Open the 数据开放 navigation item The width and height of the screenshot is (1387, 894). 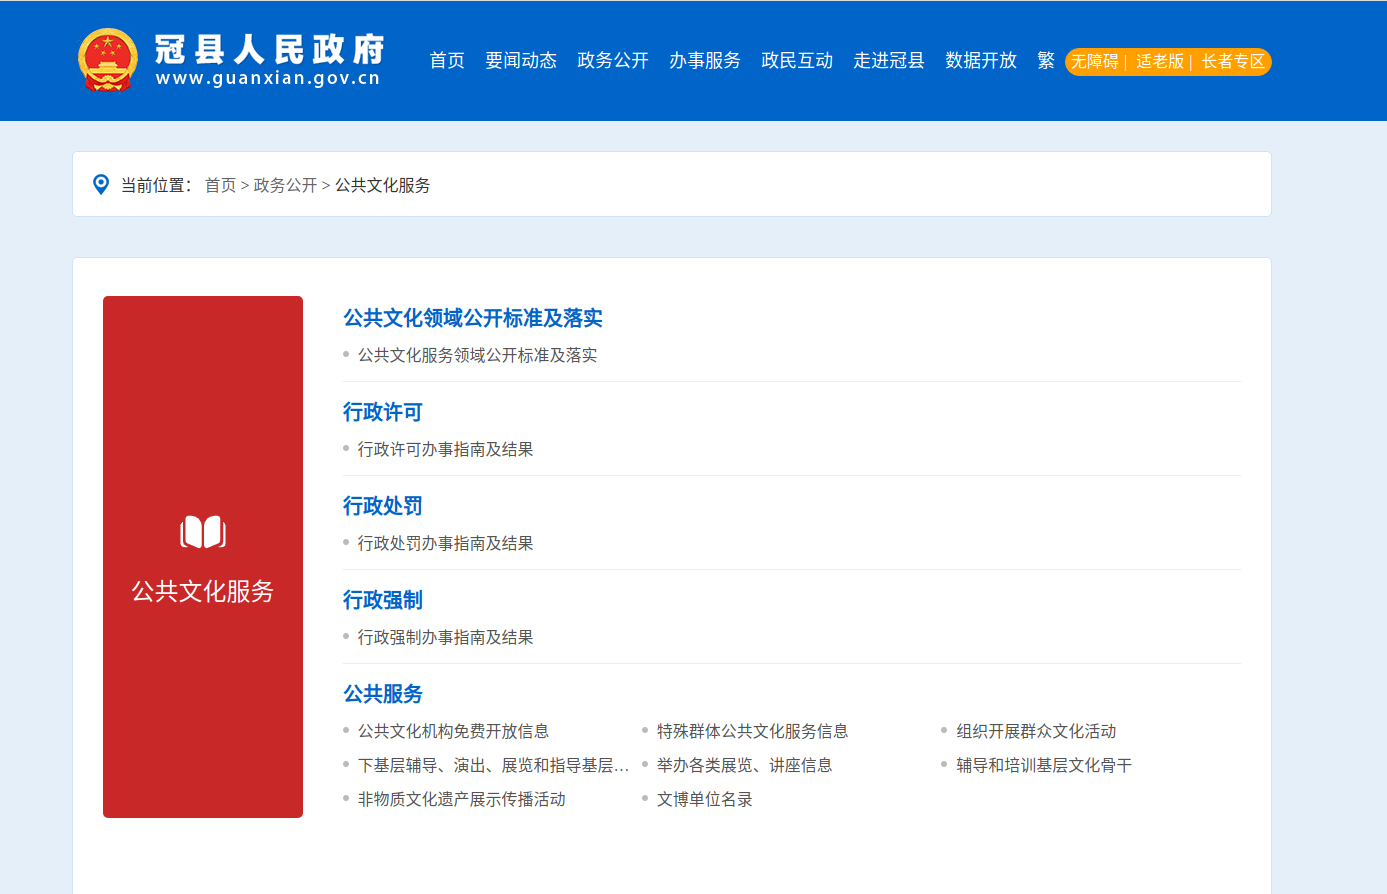(981, 61)
